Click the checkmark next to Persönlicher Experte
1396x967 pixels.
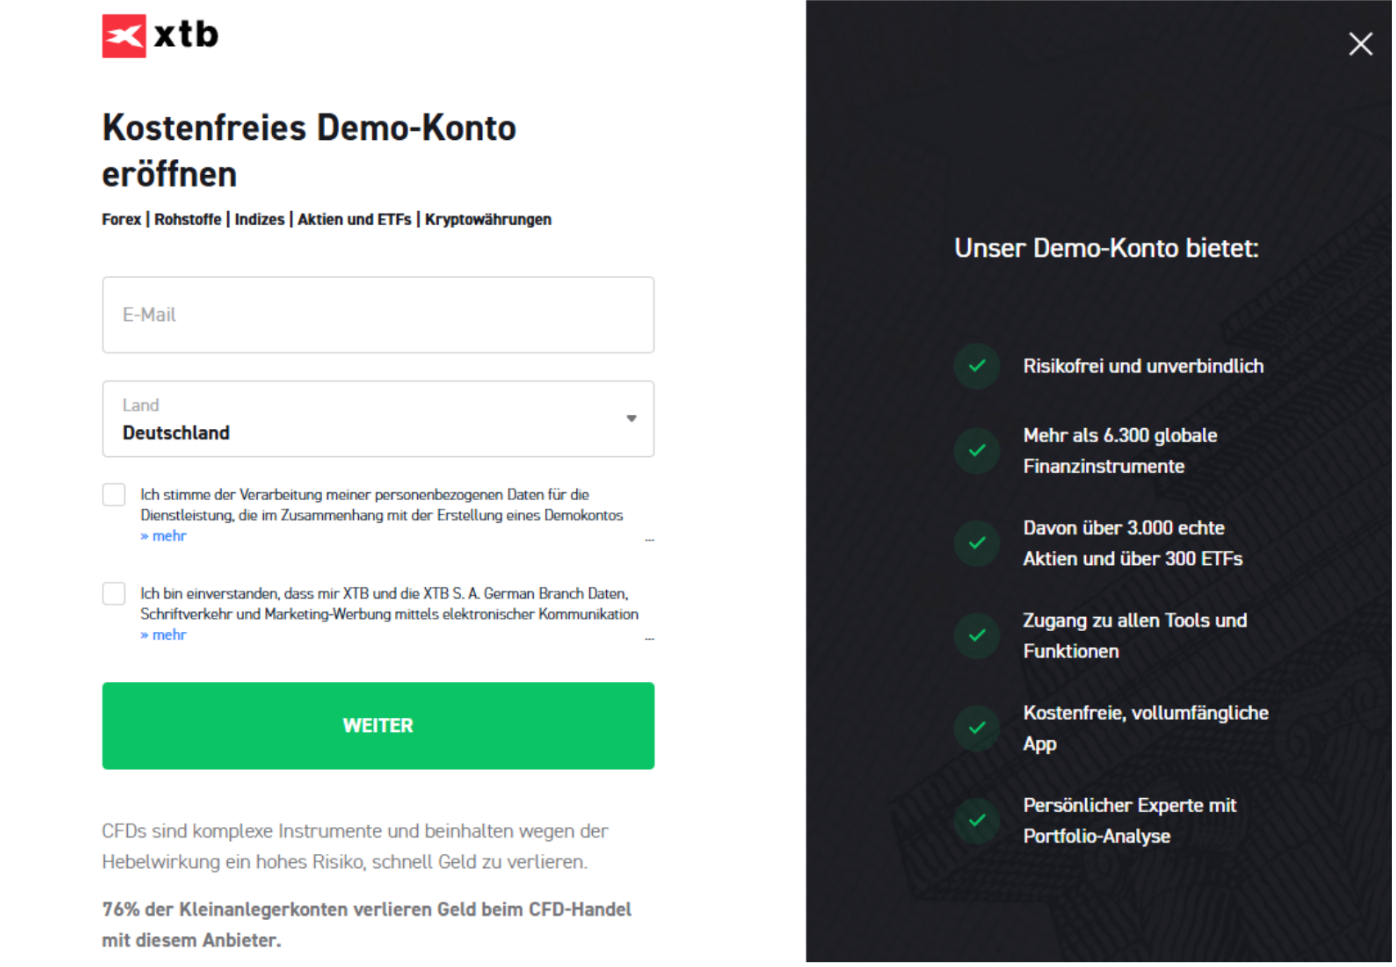(977, 821)
